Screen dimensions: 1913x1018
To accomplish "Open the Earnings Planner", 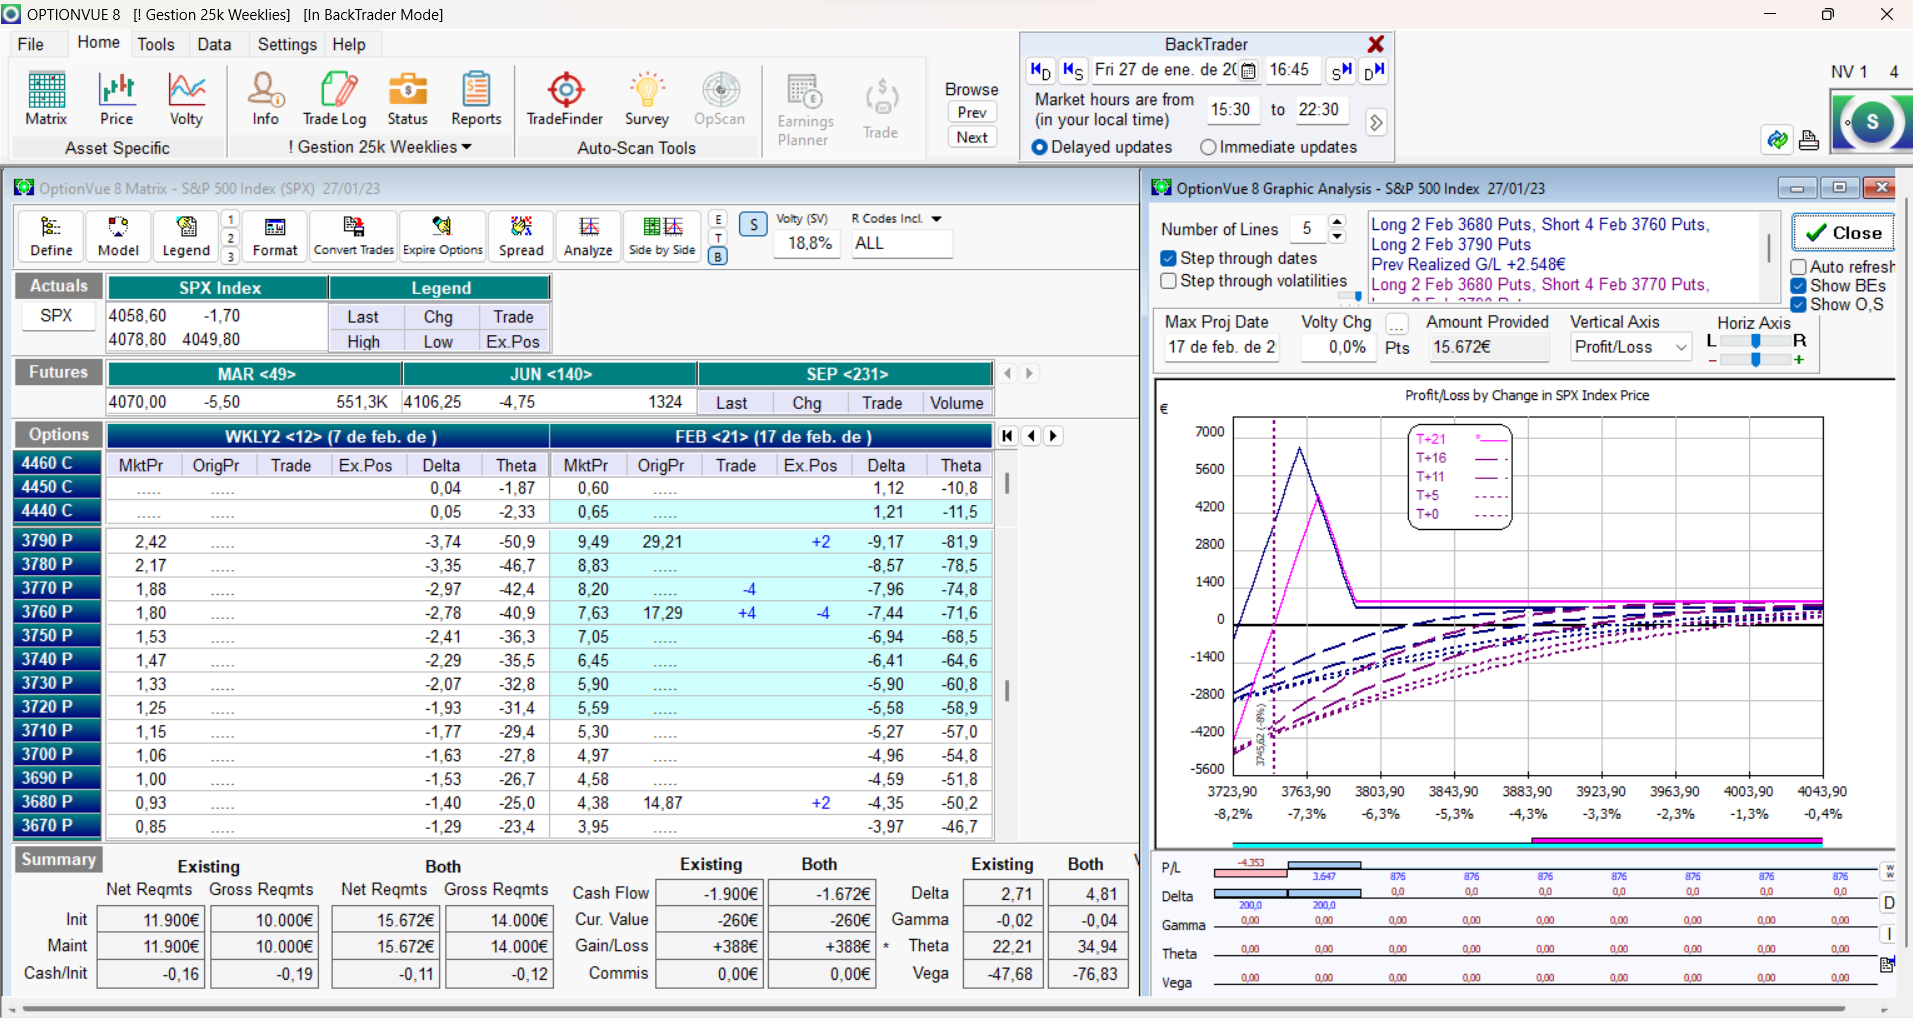I will click(805, 110).
